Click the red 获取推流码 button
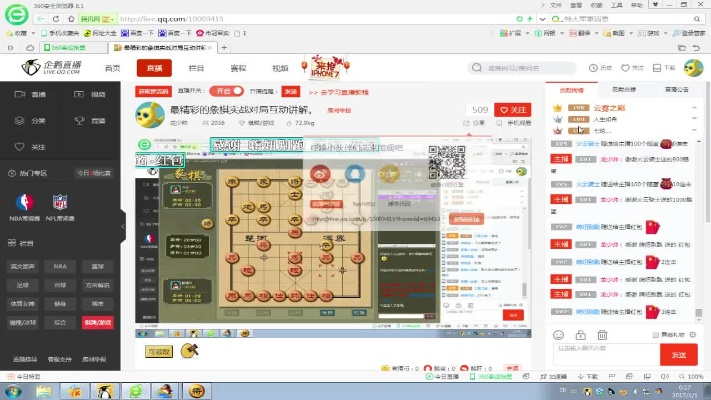Image resolution: width=711 pixels, height=400 pixels. coord(153,92)
